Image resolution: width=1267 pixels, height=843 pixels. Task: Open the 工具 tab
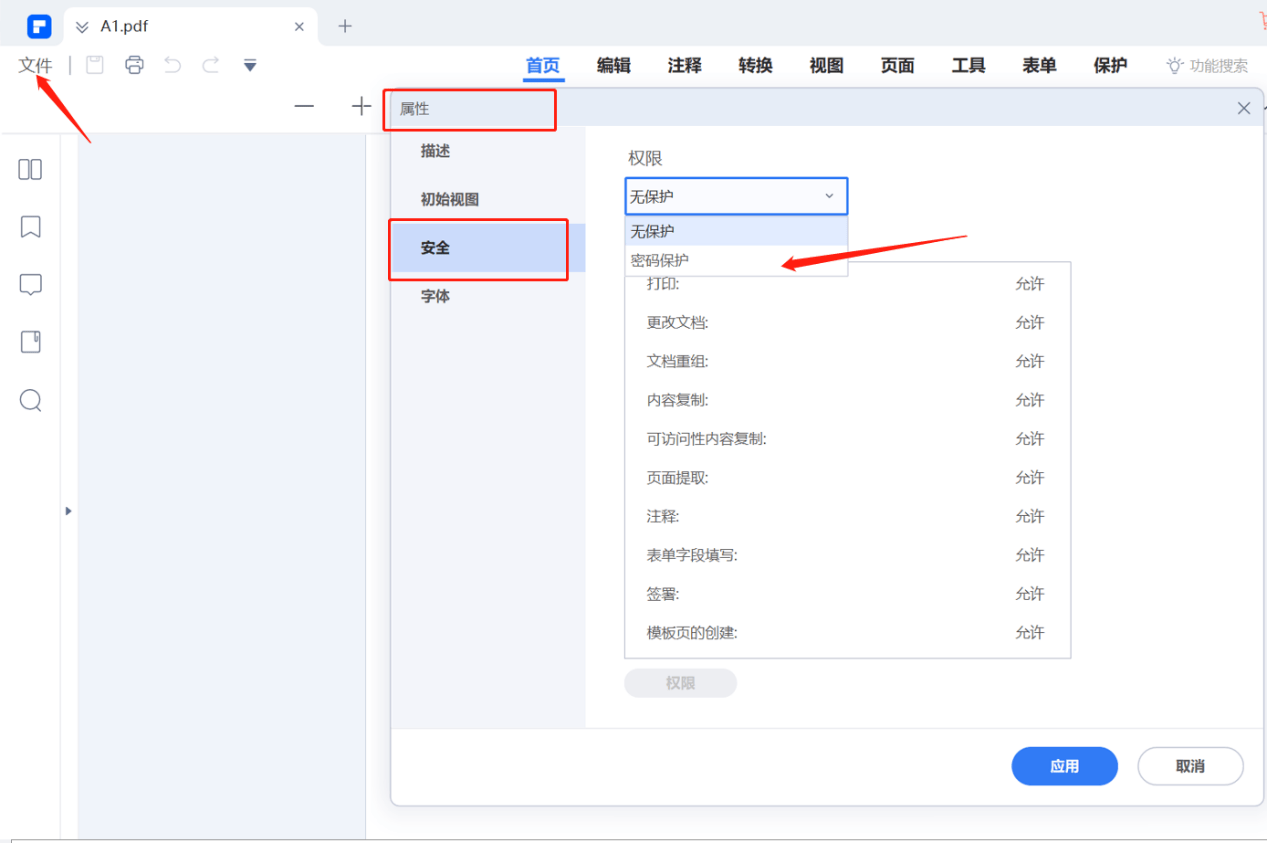point(969,66)
